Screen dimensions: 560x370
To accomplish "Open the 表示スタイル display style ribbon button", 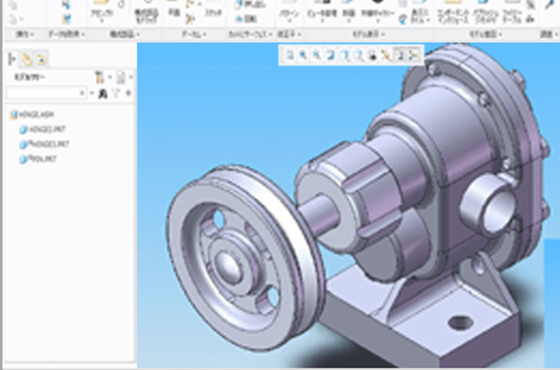I will 420,13.
